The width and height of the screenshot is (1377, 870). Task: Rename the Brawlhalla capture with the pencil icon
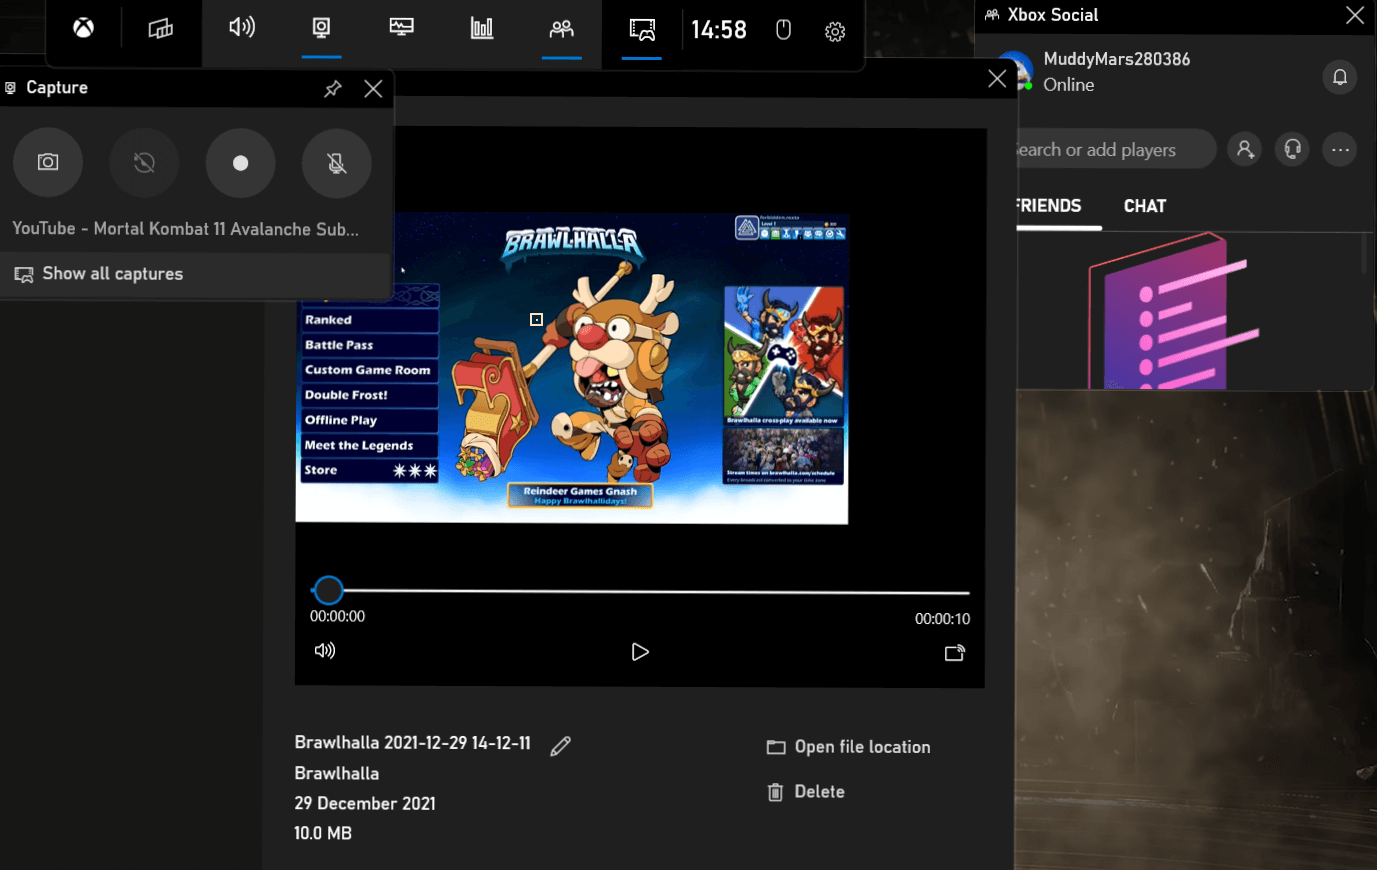point(560,745)
